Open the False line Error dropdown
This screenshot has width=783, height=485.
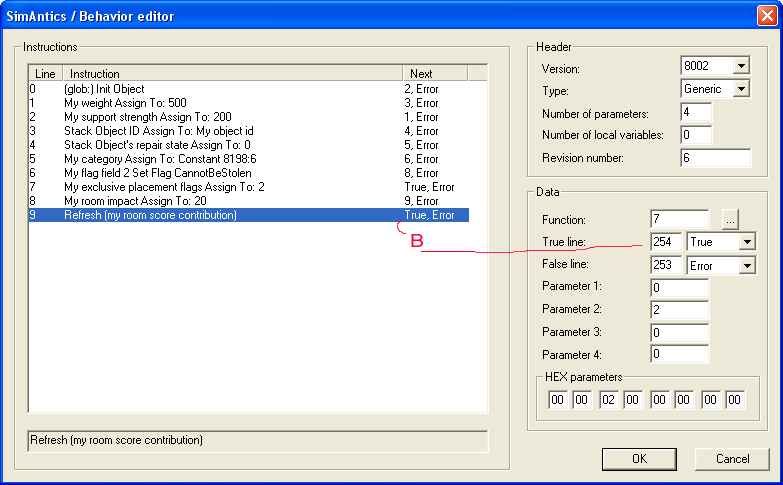[x=747, y=265]
